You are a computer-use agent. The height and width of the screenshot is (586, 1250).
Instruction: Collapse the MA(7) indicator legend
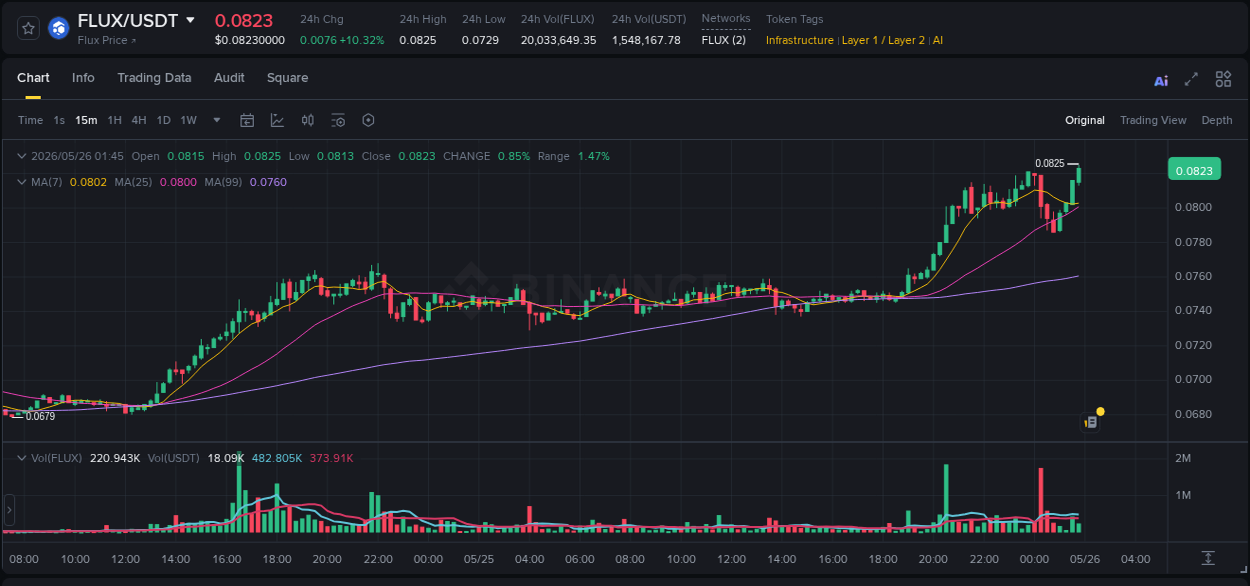(x=22, y=182)
